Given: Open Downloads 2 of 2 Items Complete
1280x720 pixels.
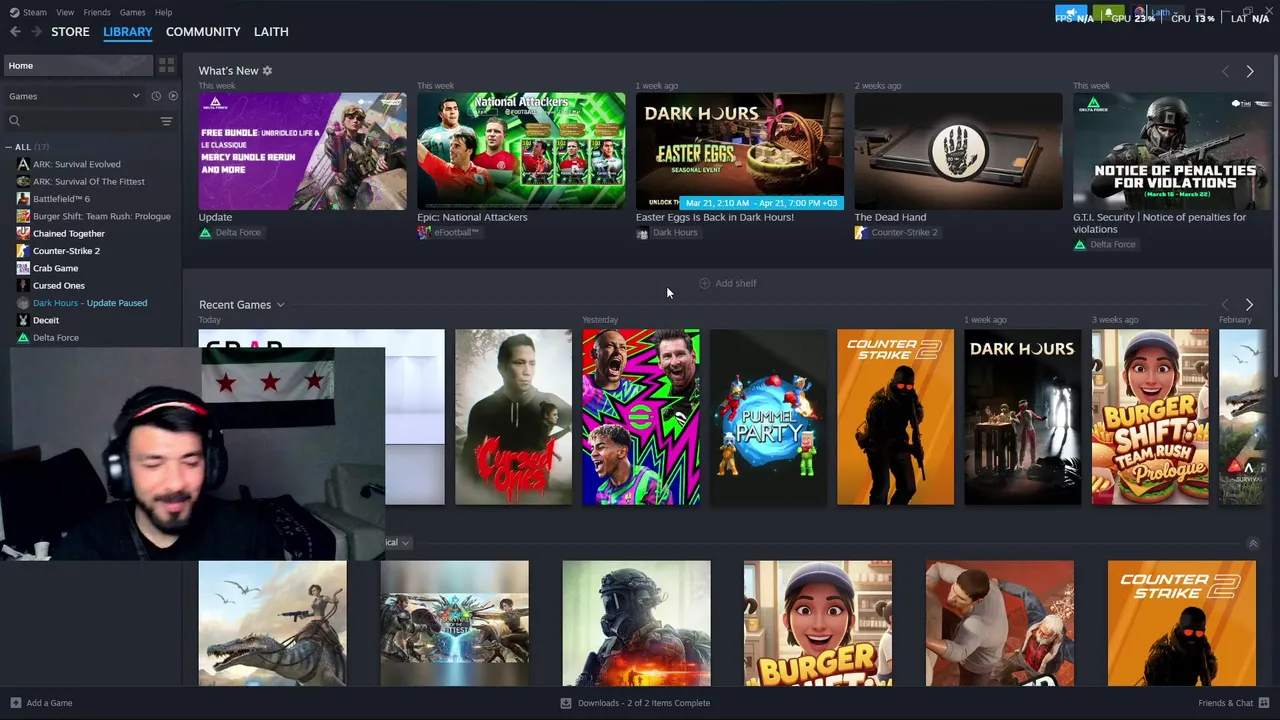Looking at the screenshot, I should pyautogui.click(x=644, y=703).
